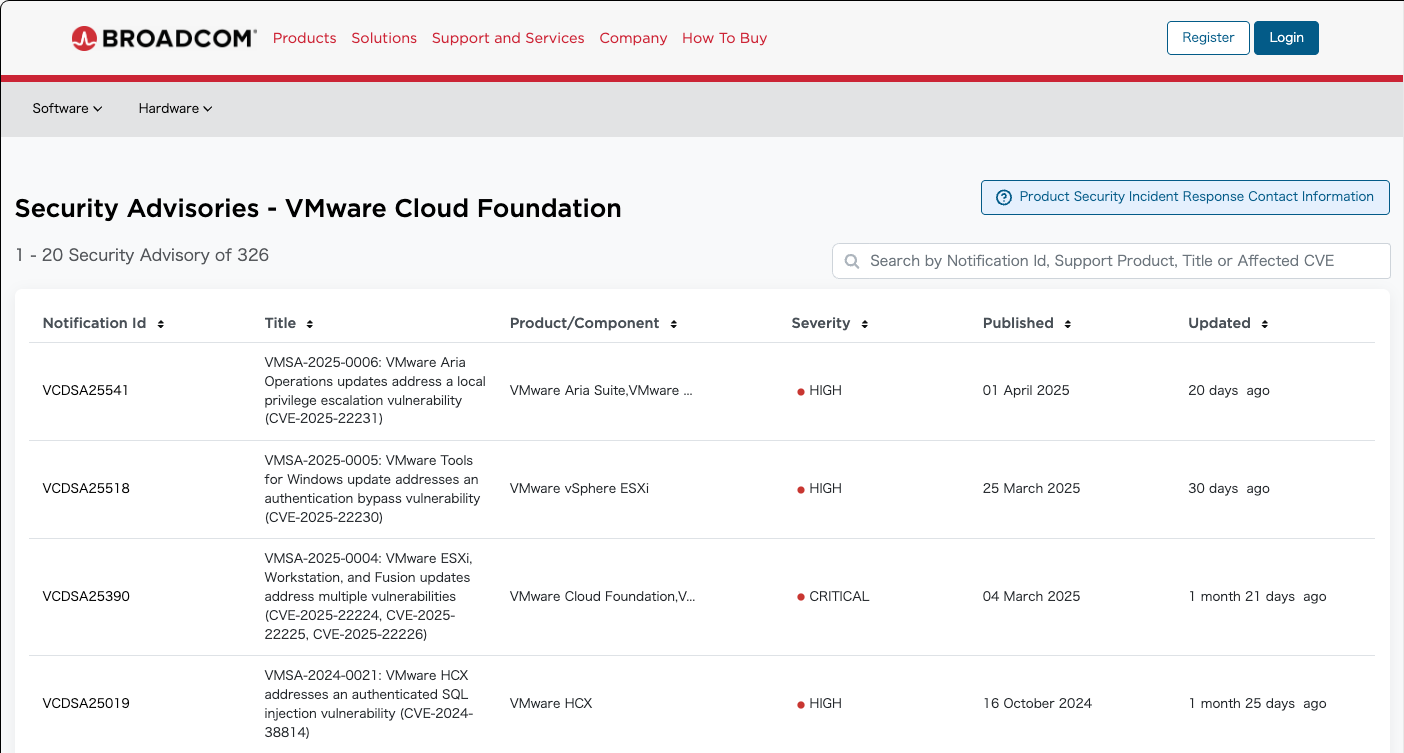
Task: Expand the Hardware dropdown menu
Action: [175, 108]
